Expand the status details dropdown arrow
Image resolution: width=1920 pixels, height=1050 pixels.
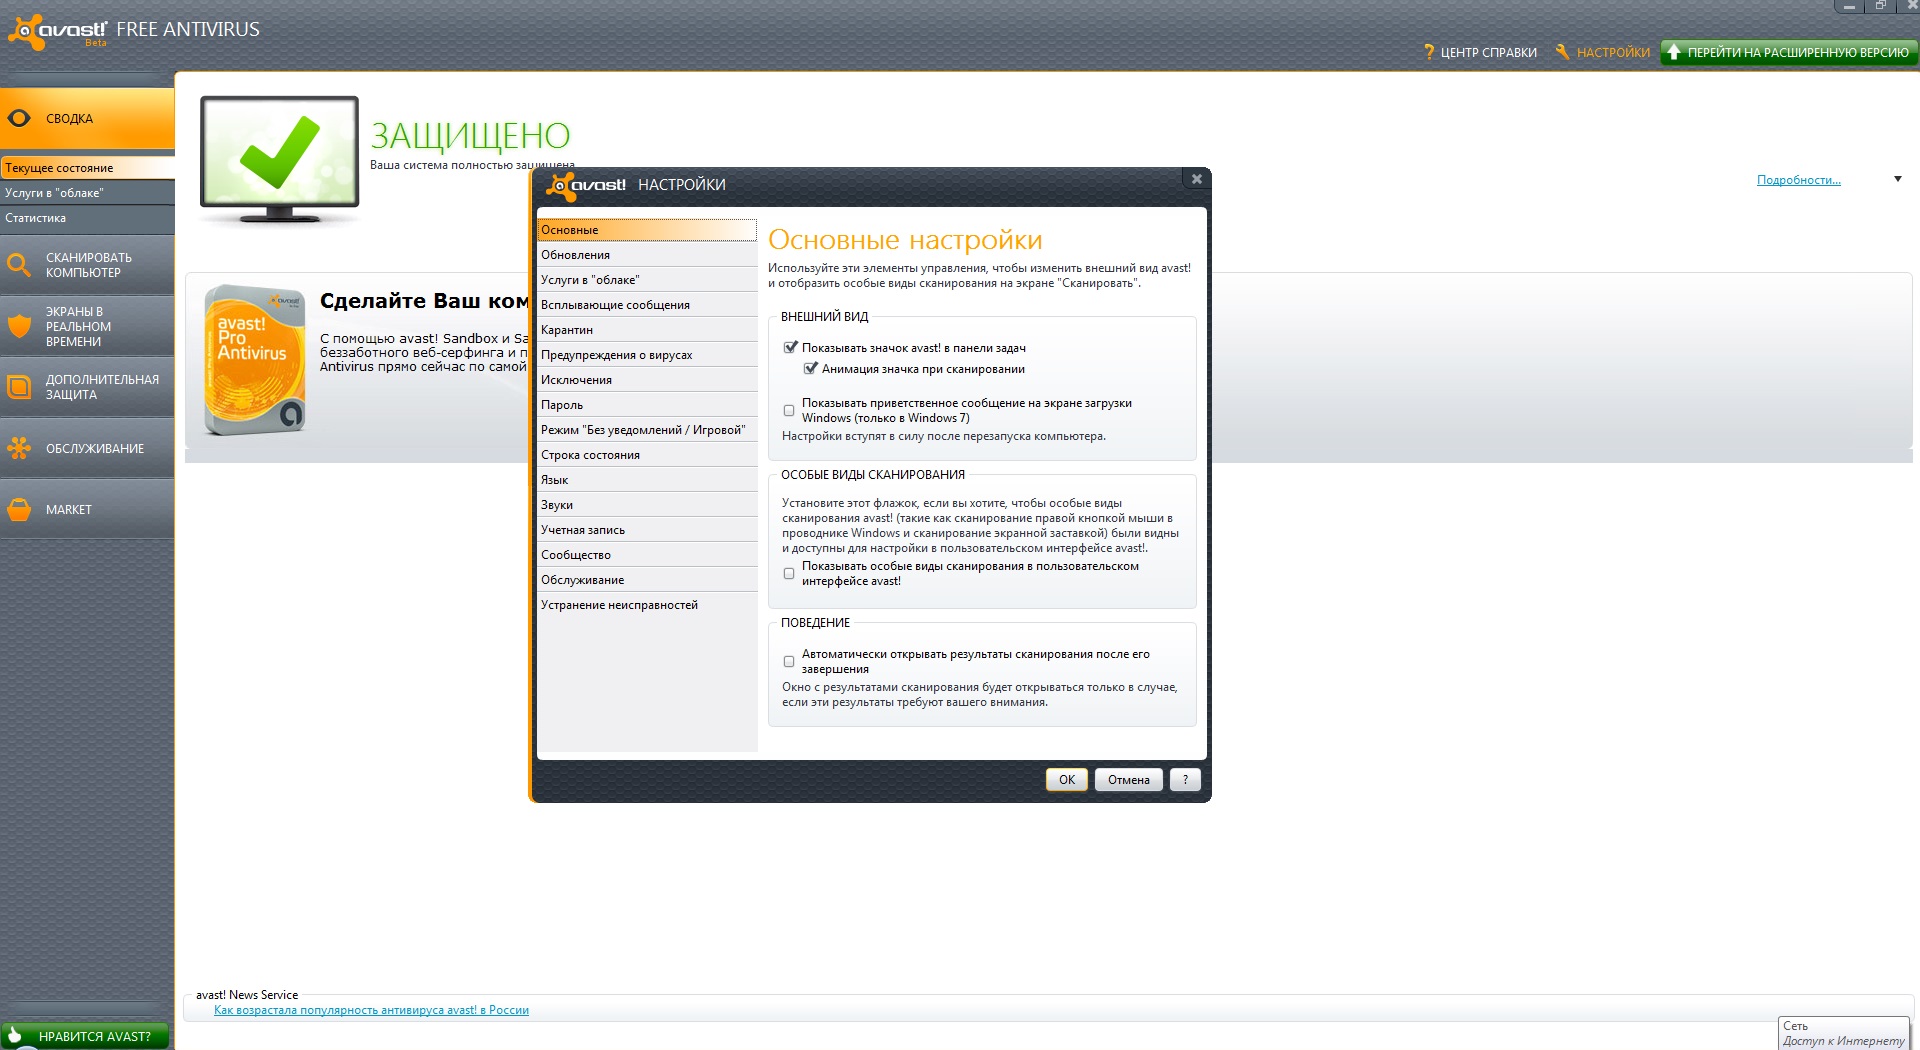pos(1897,180)
